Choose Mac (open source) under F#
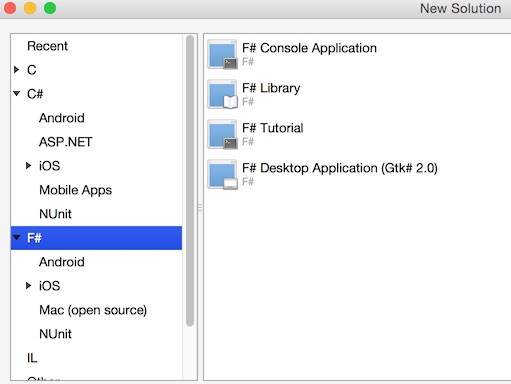The image size is (511, 384). [x=93, y=310]
